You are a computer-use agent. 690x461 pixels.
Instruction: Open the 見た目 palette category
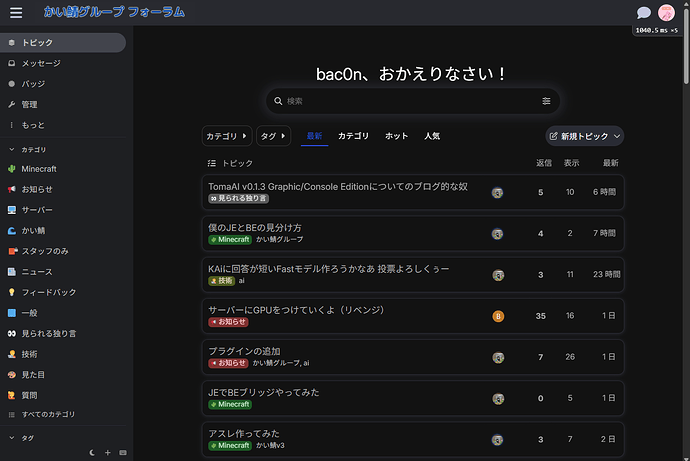(x=63, y=375)
